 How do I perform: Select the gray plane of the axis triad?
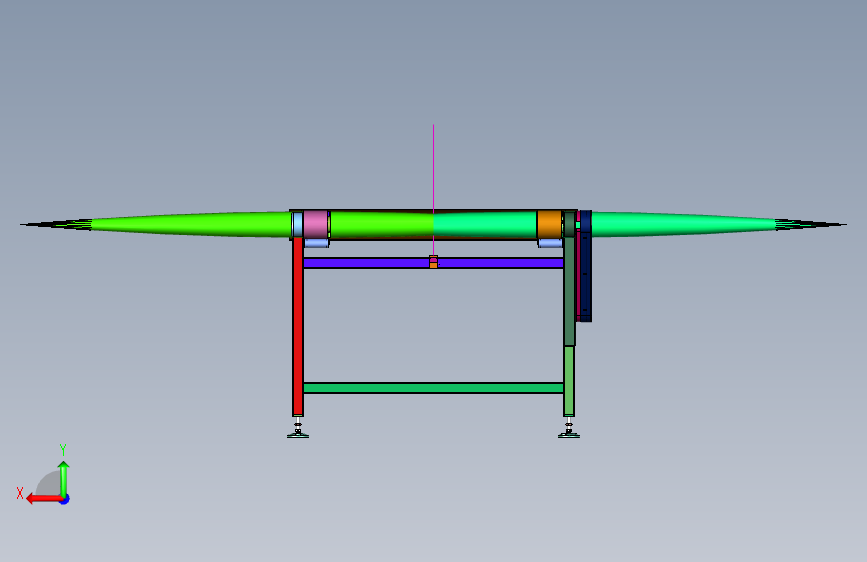tap(49, 484)
